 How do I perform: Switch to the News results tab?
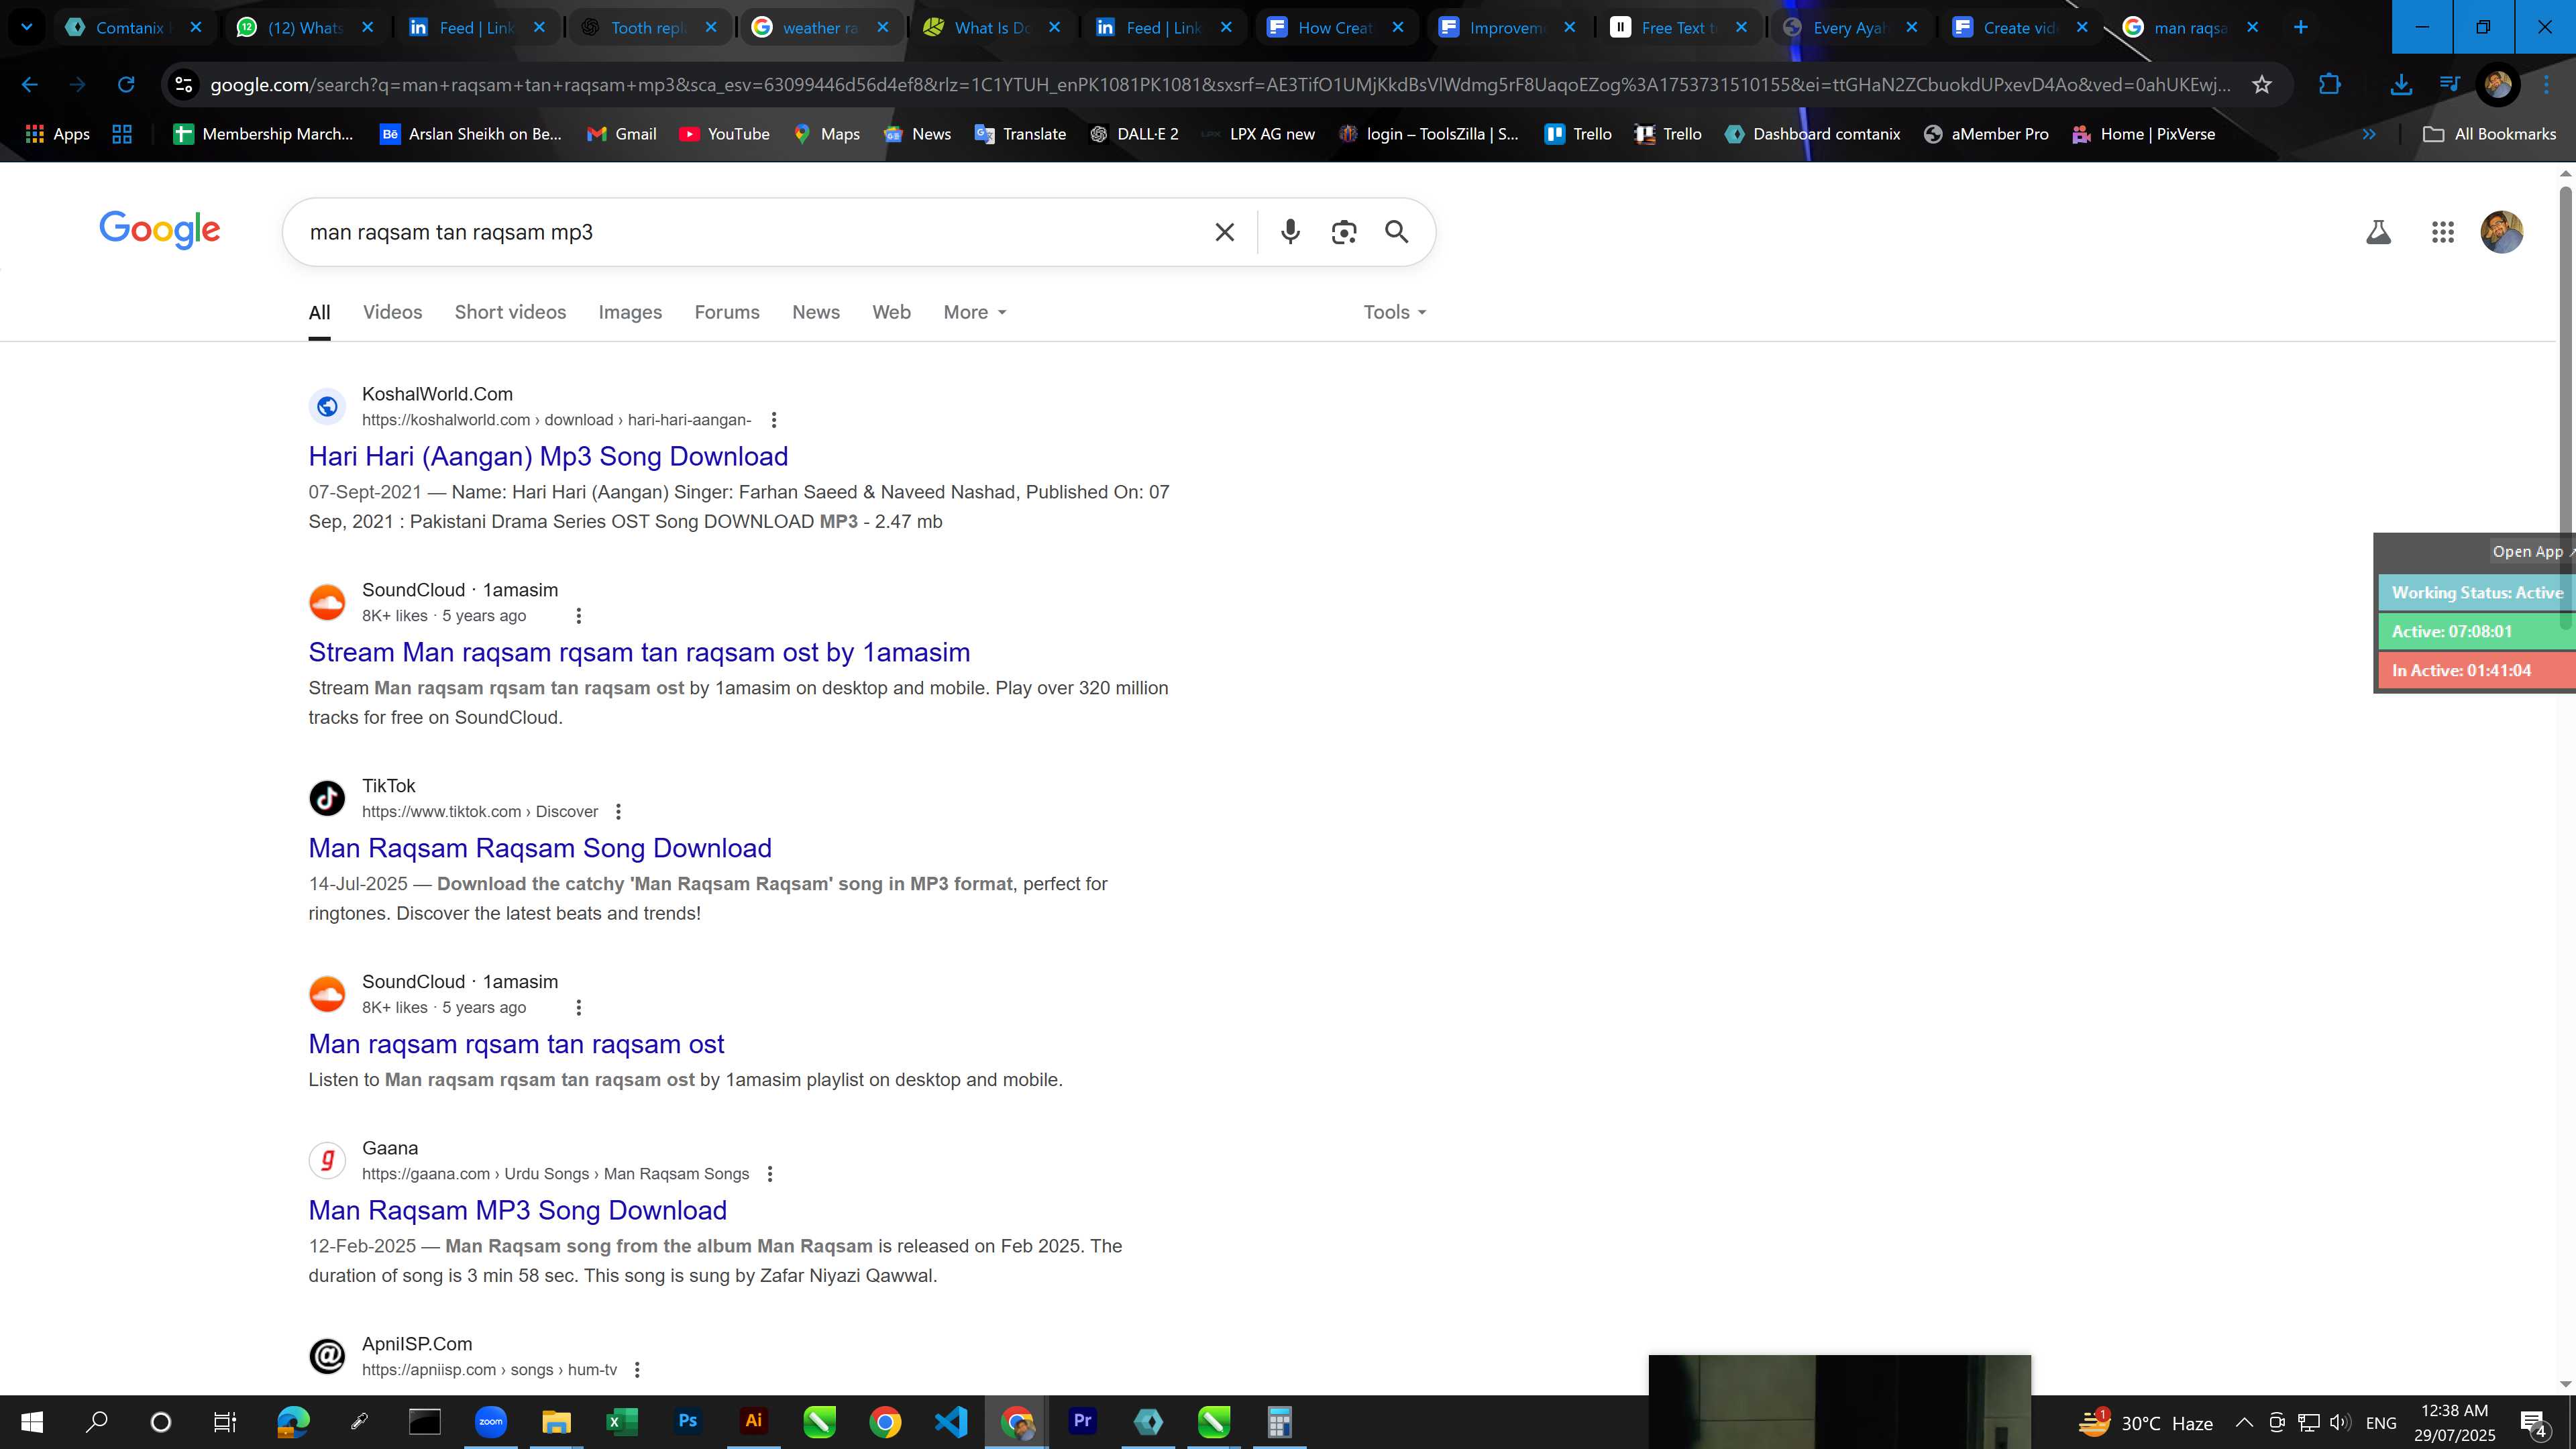[x=816, y=312]
